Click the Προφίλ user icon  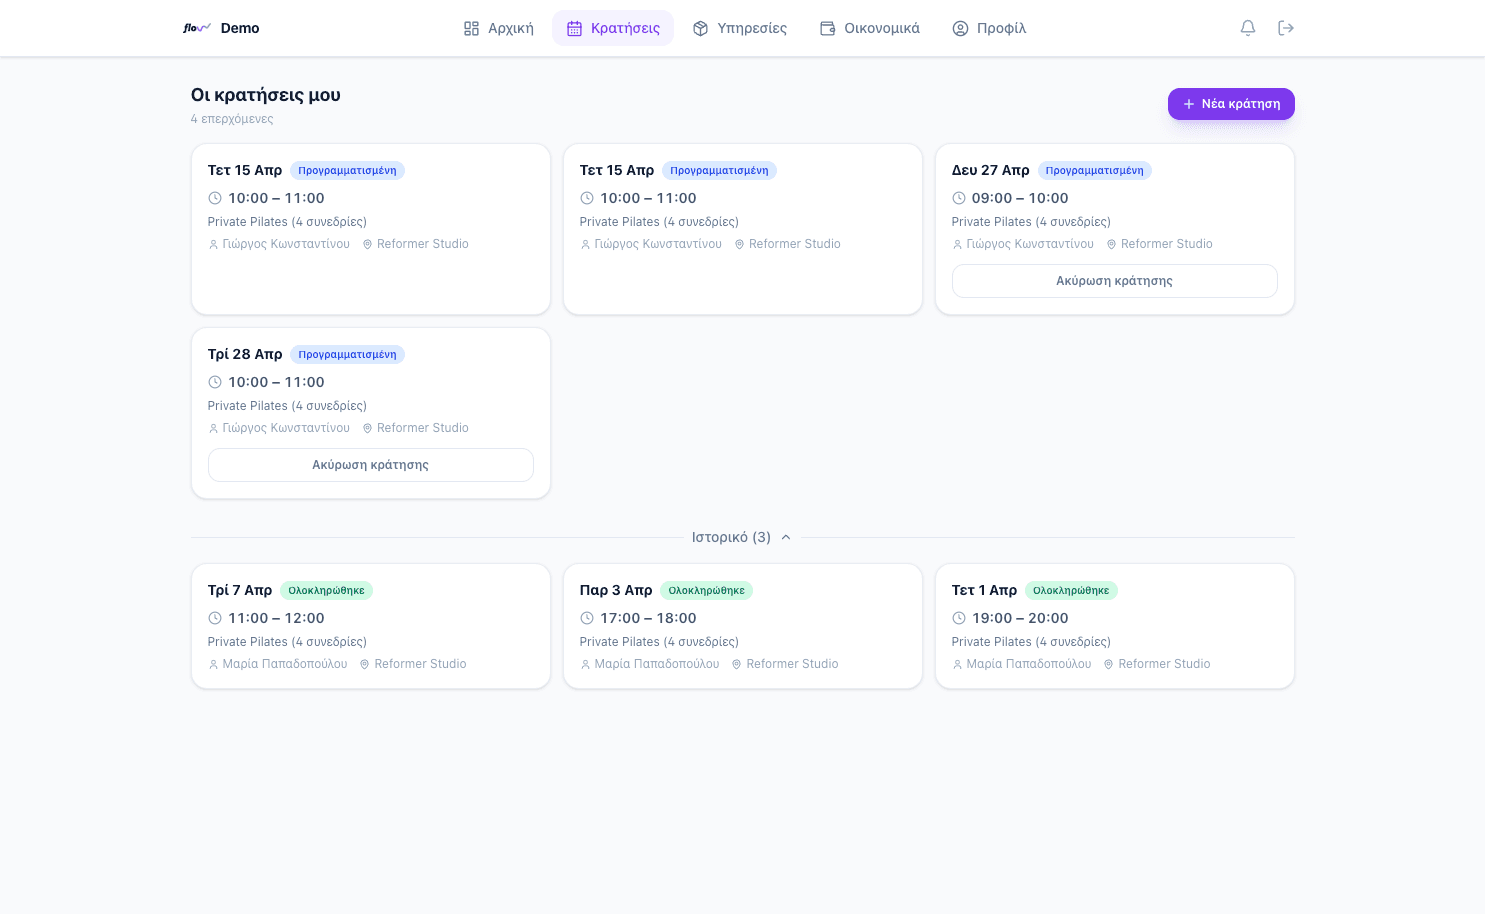pos(960,28)
